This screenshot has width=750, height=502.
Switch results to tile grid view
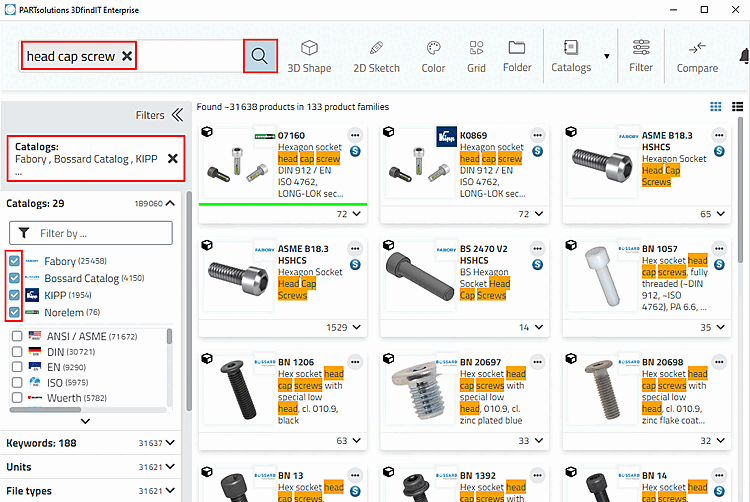point(716,107)
